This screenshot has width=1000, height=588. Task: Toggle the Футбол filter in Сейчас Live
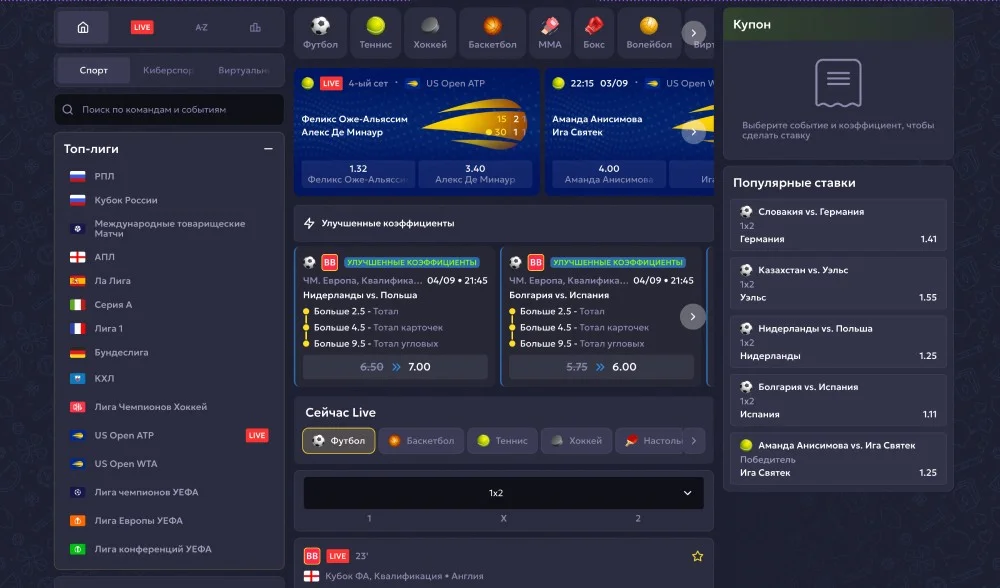[x=339, y=441]
